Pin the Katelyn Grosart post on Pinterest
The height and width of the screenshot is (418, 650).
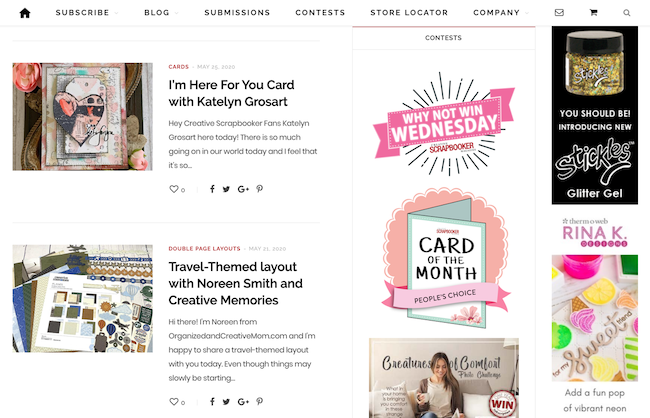click(x=260, y=189)
